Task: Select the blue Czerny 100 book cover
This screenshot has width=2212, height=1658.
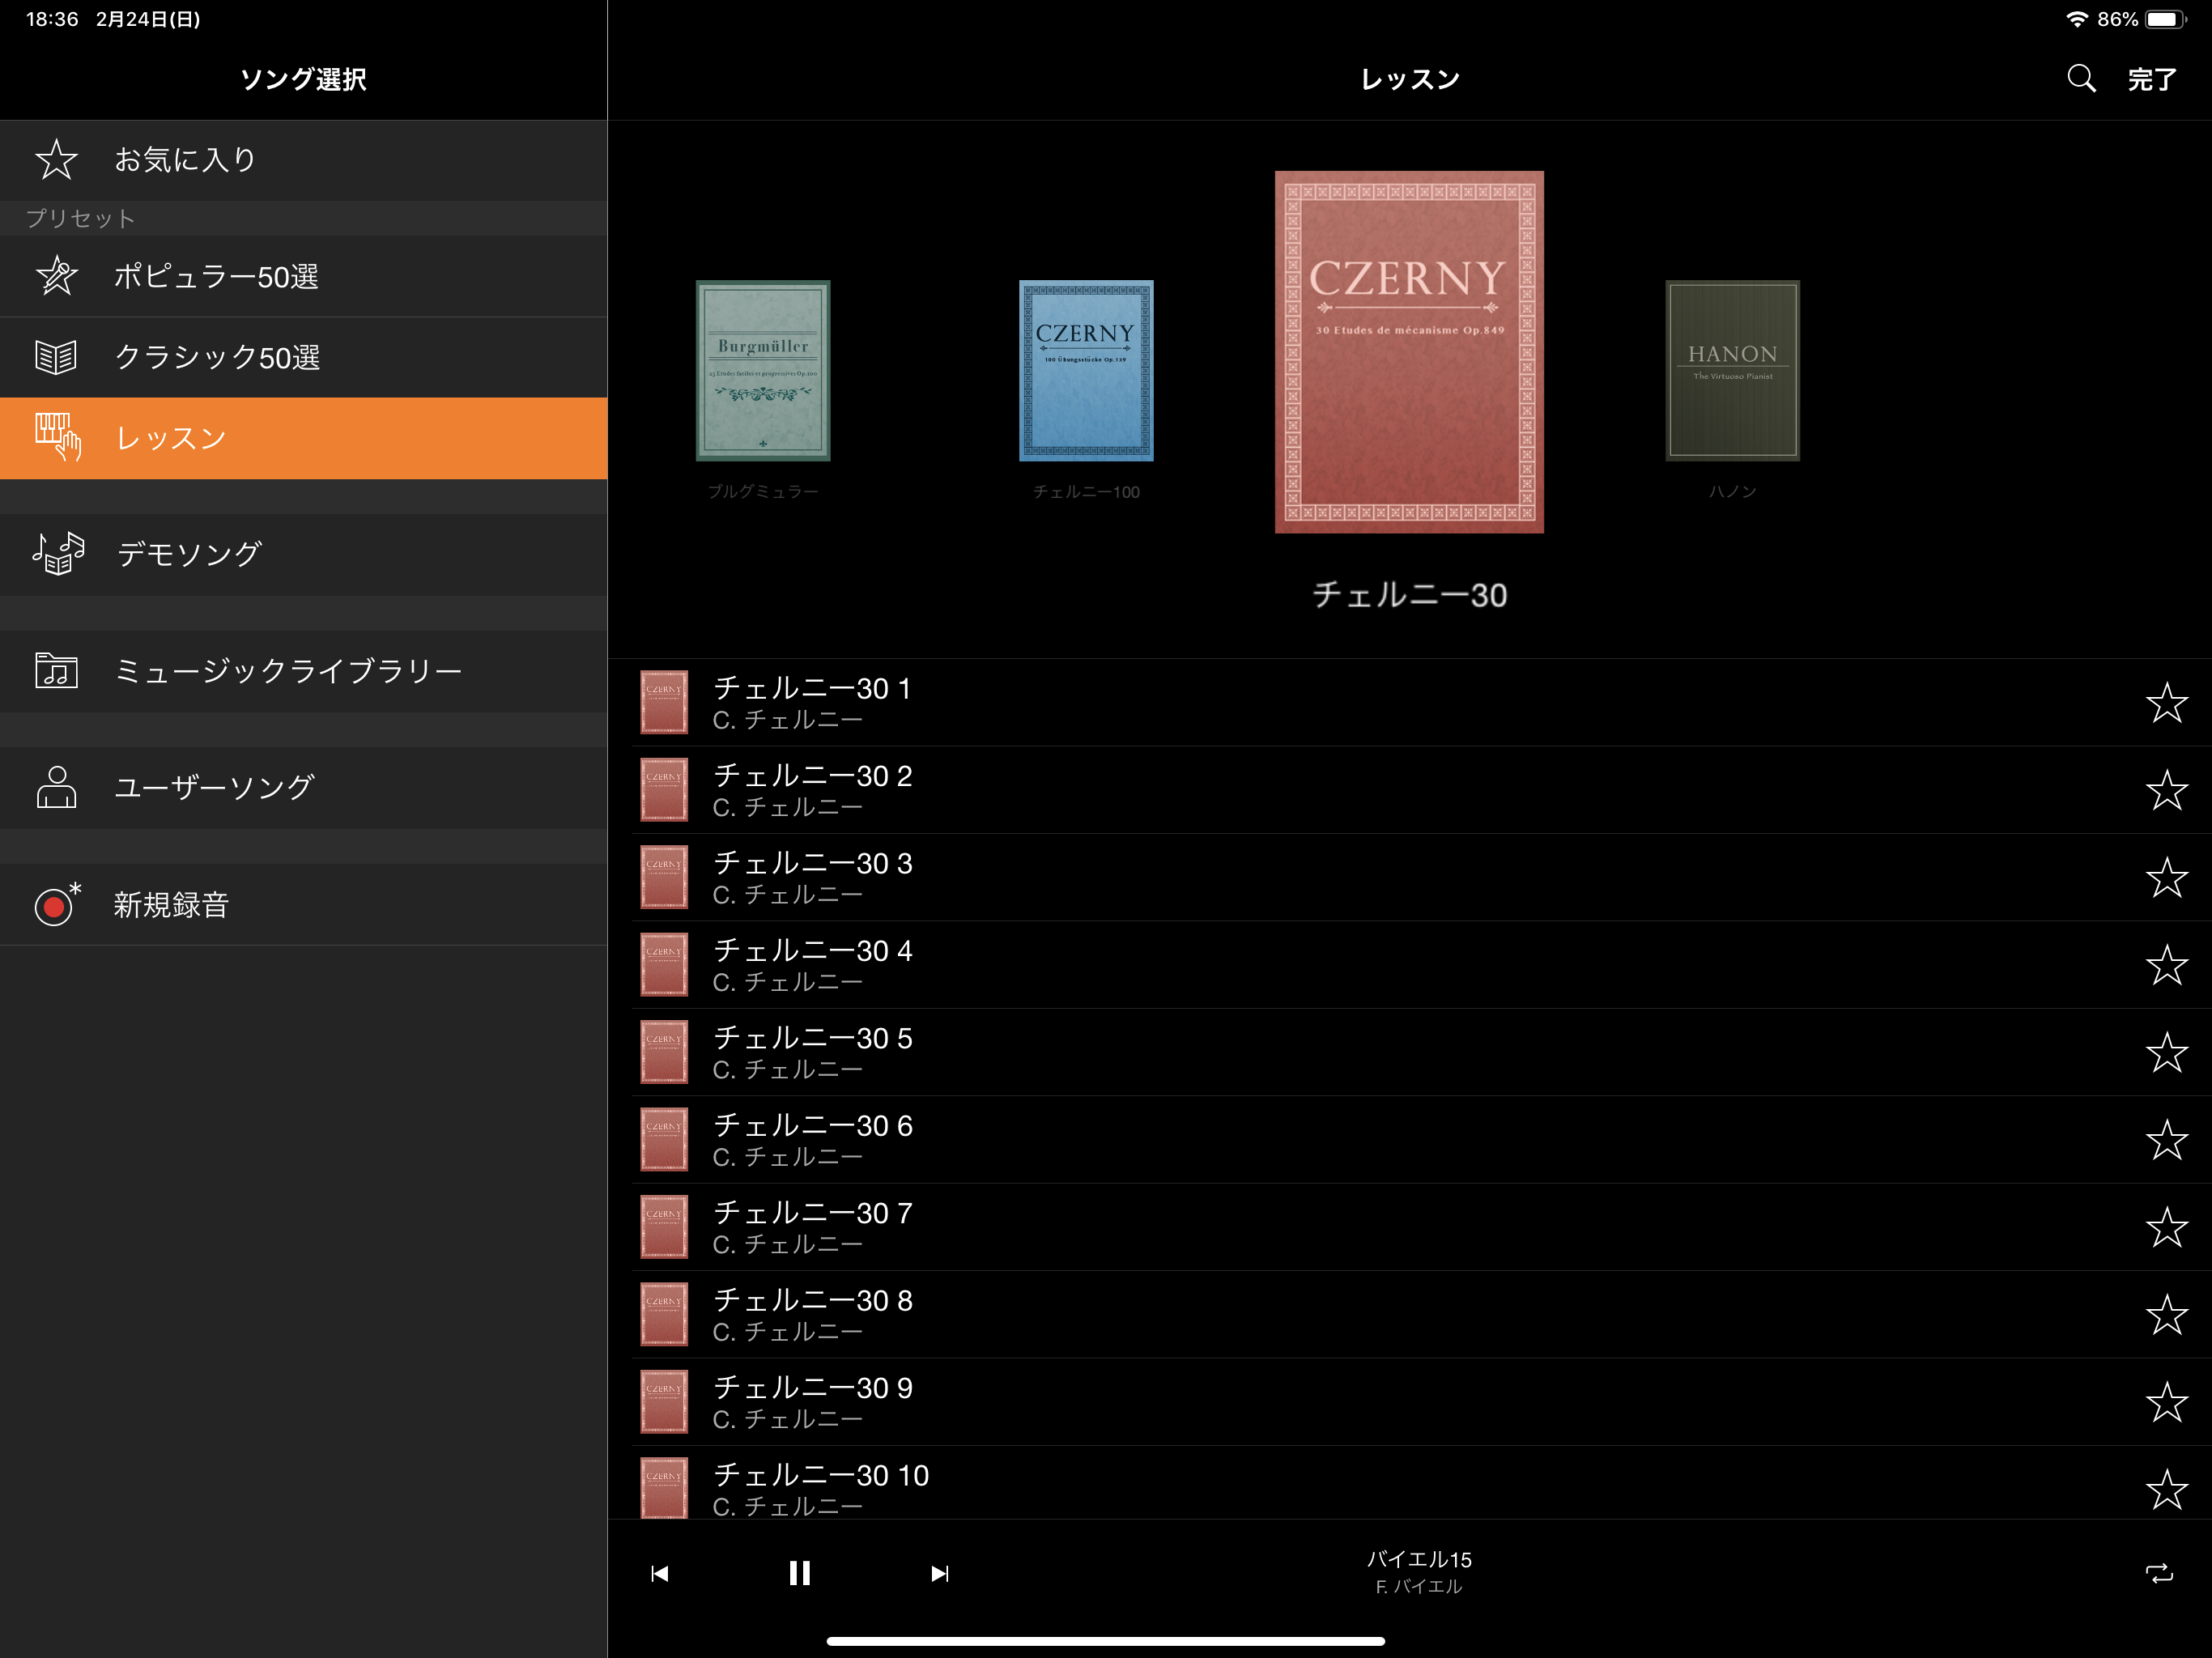Action: point(1086,371)
